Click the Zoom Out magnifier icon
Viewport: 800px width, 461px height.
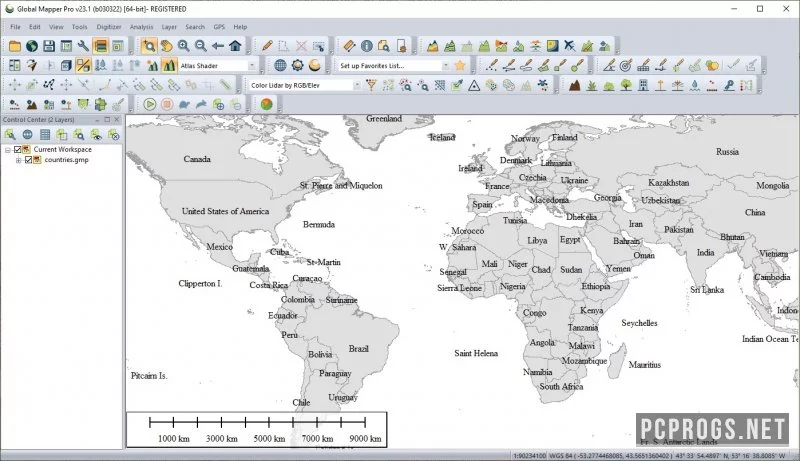click(201, 46)
